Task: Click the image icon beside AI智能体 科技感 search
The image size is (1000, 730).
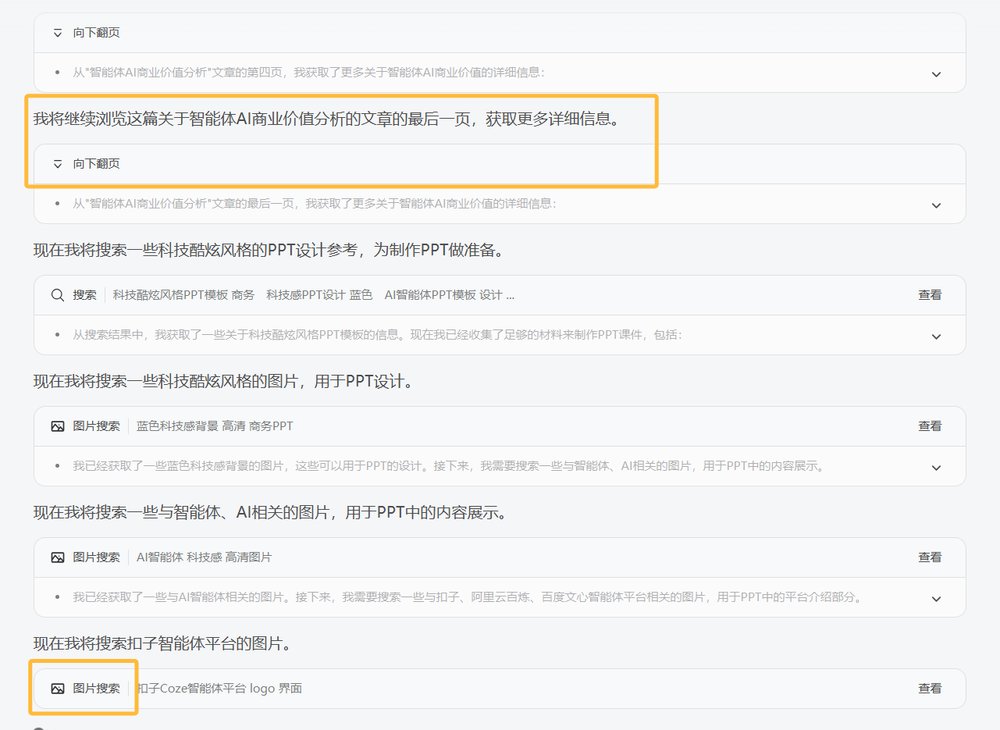Action: coord(58,557)
